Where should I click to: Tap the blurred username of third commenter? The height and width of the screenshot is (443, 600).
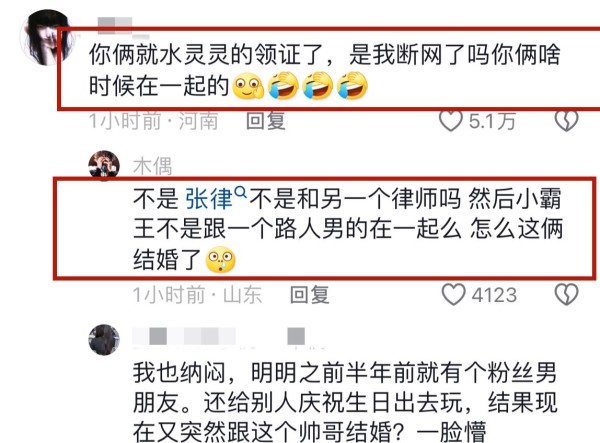219,337
